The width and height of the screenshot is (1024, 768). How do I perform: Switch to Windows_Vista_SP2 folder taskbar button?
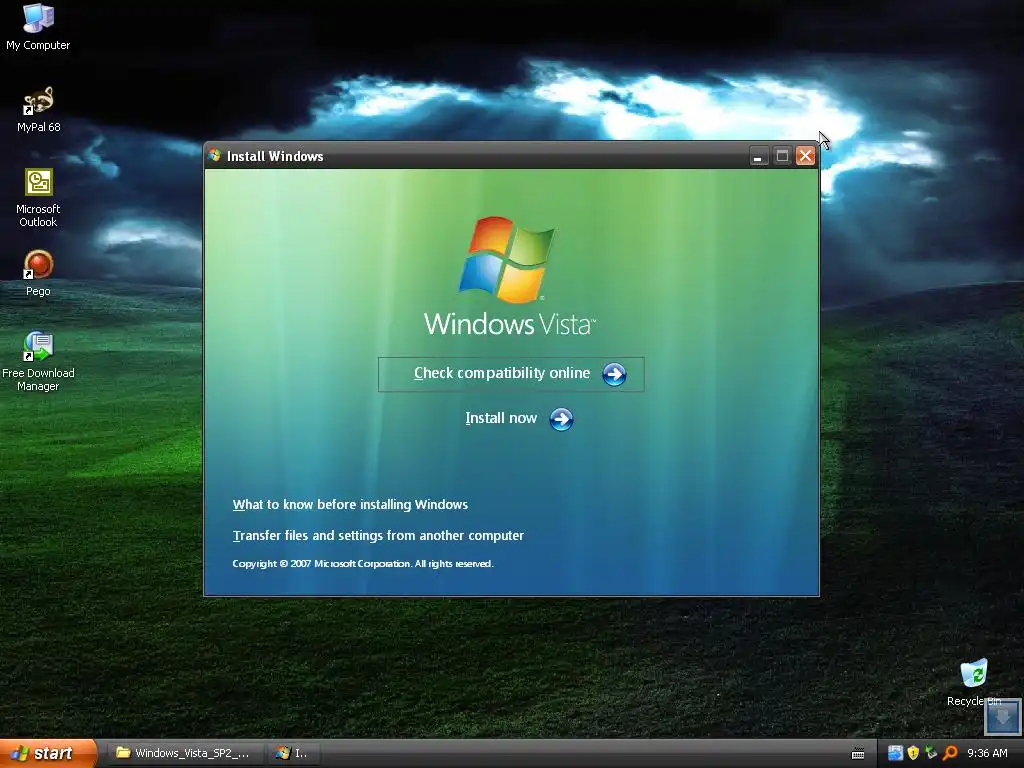(184, 753)
